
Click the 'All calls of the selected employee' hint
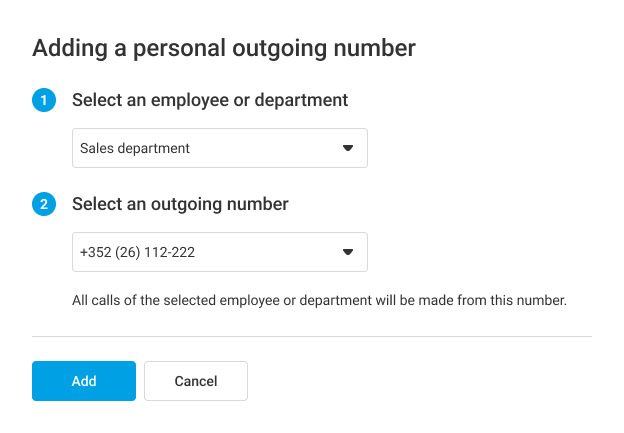(x=320, y=299)
